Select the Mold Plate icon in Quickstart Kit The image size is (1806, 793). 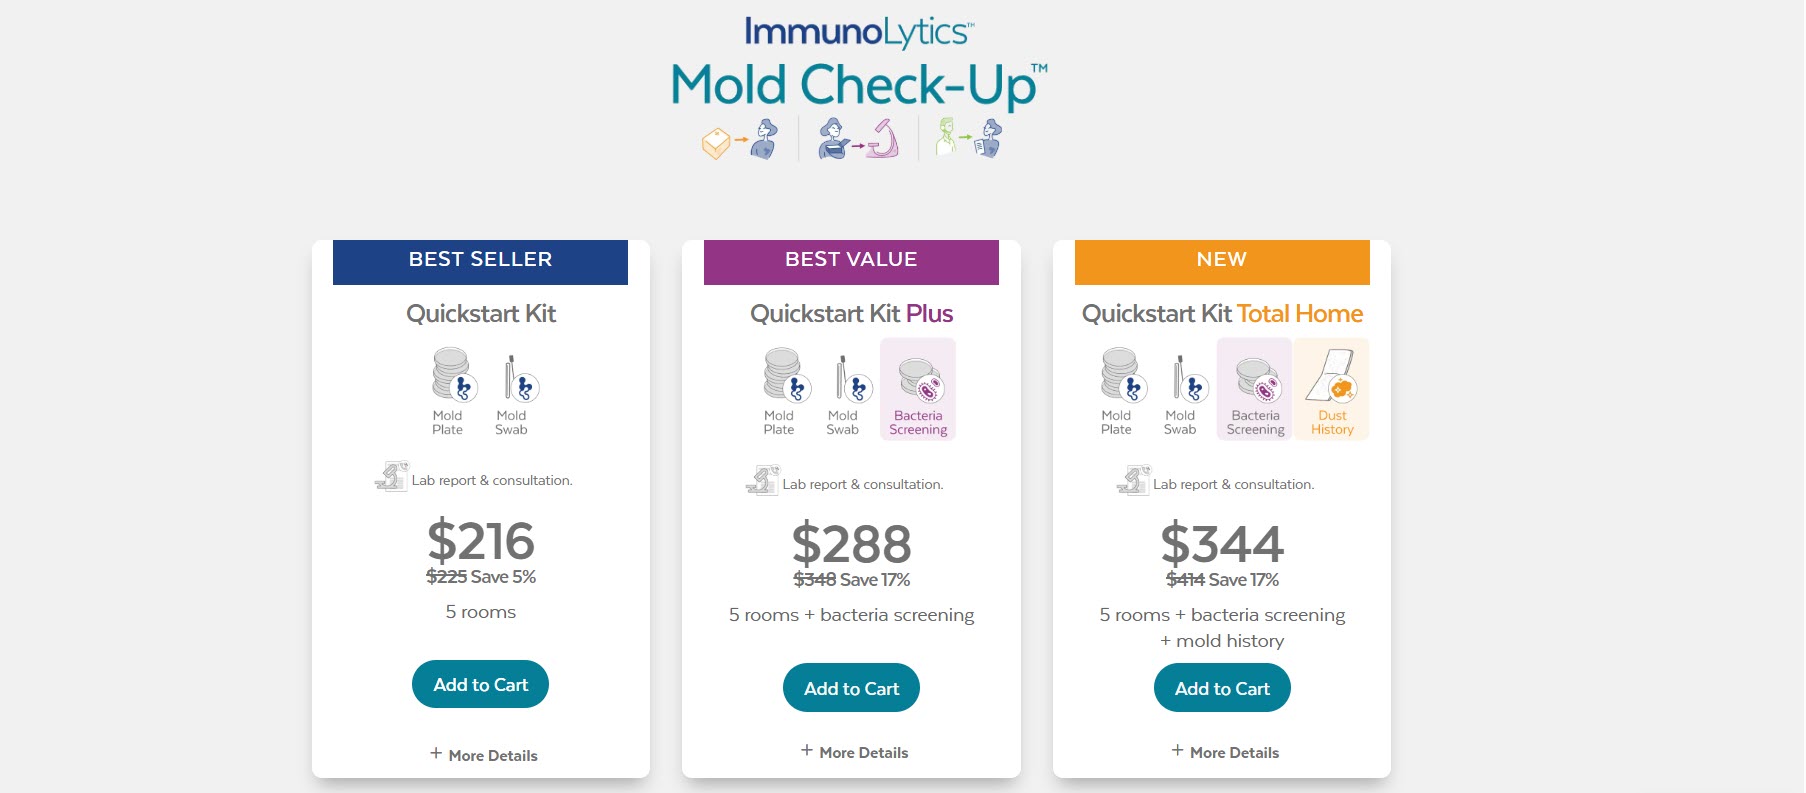(x=449, y=378)
